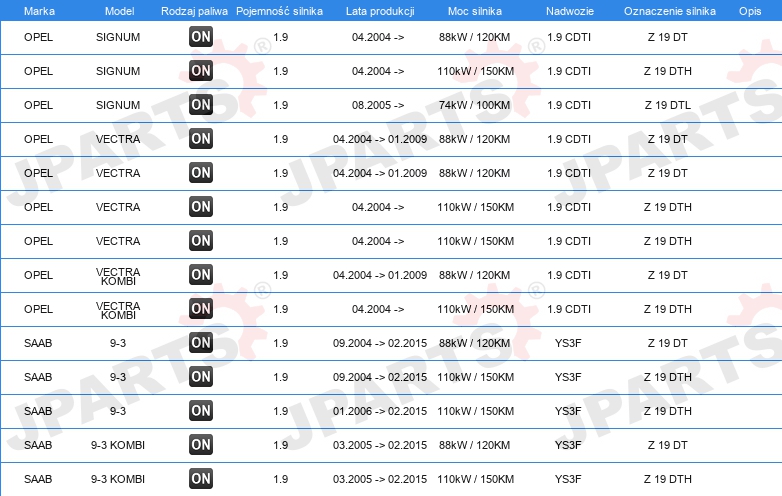Select '110kW / 150KM' in SAAB 01.2006 row
782x496 pixels.
(475, 411)
